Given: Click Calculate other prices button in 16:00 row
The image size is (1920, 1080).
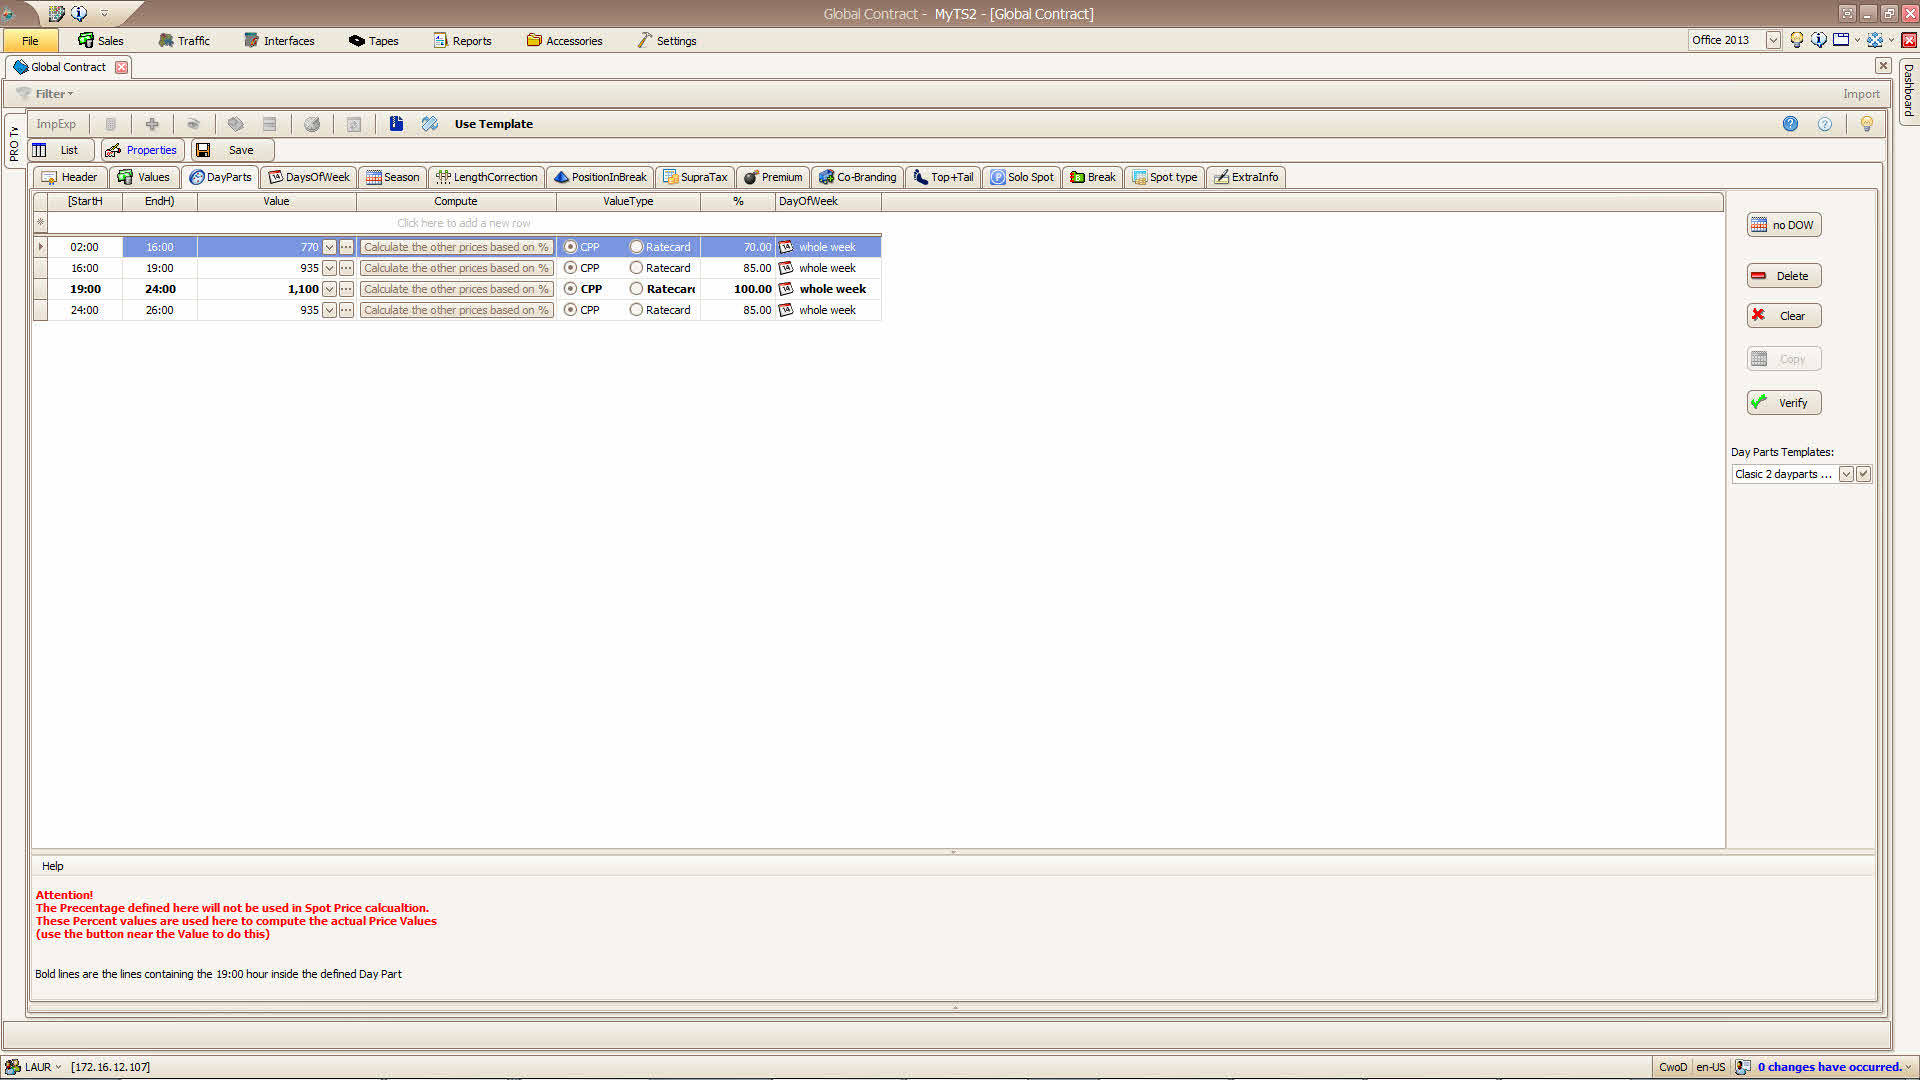Looking at the screenshot, I should click(456, 268).
